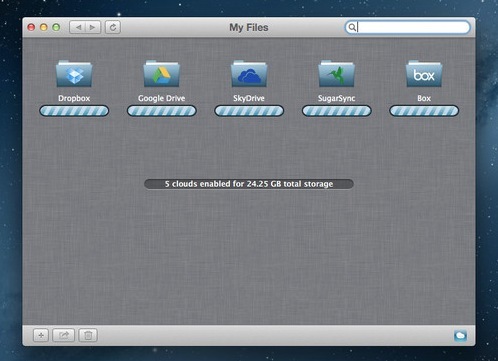Open the Google Drive folder icon
The image size is (498, 361).
[x=162, y=74]
